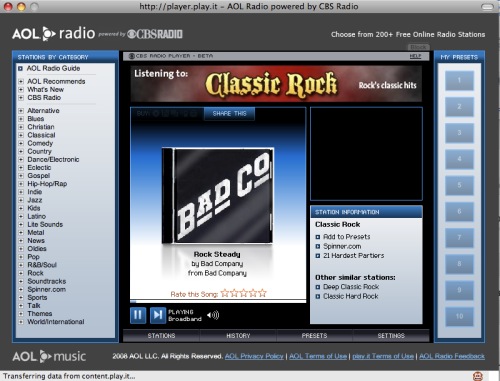This screenshot has height=381, width=500.
Task: Select preset slot 5
Action: (x=459, y=185)
